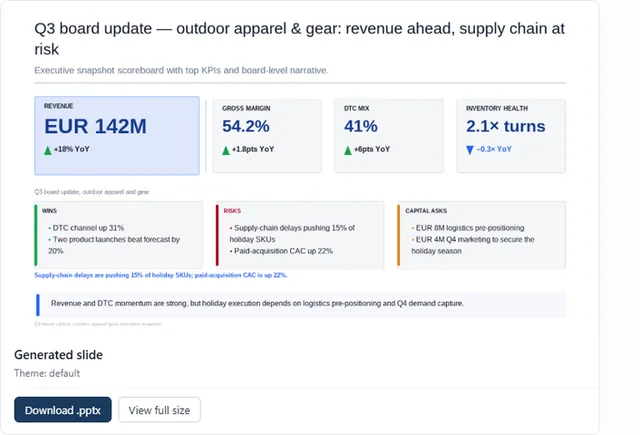Click the CAPITAL ASKS heading
640x435 pixels.
426,211
